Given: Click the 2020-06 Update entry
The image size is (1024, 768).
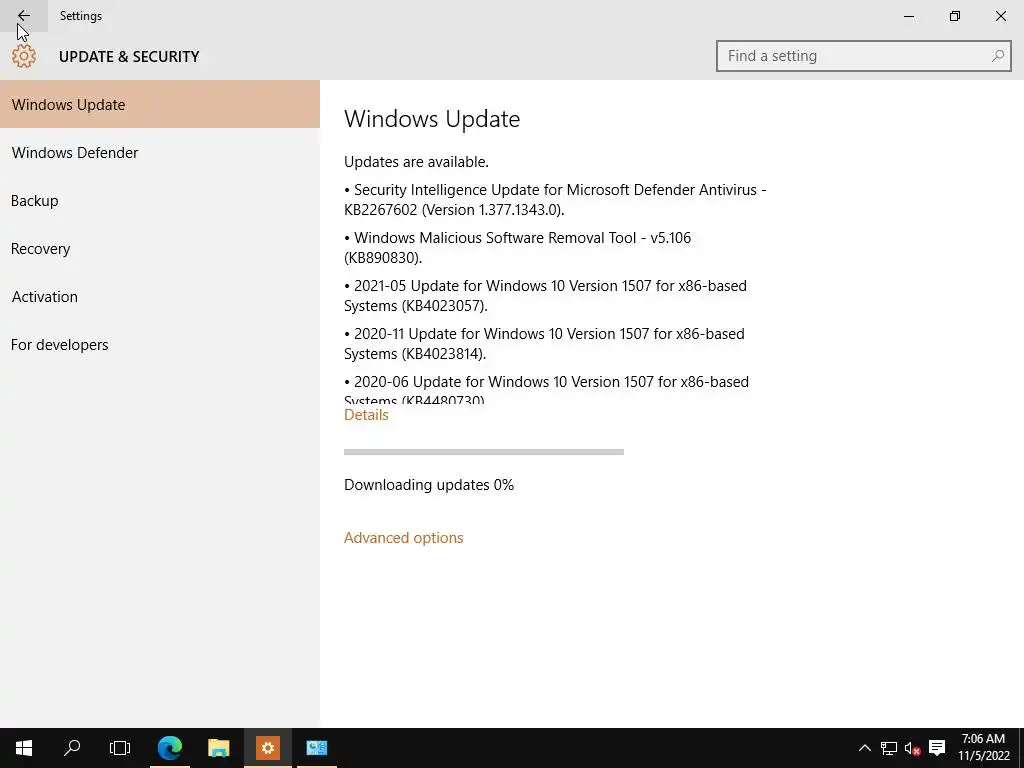Looking at the screenshot, I should 547,390.
